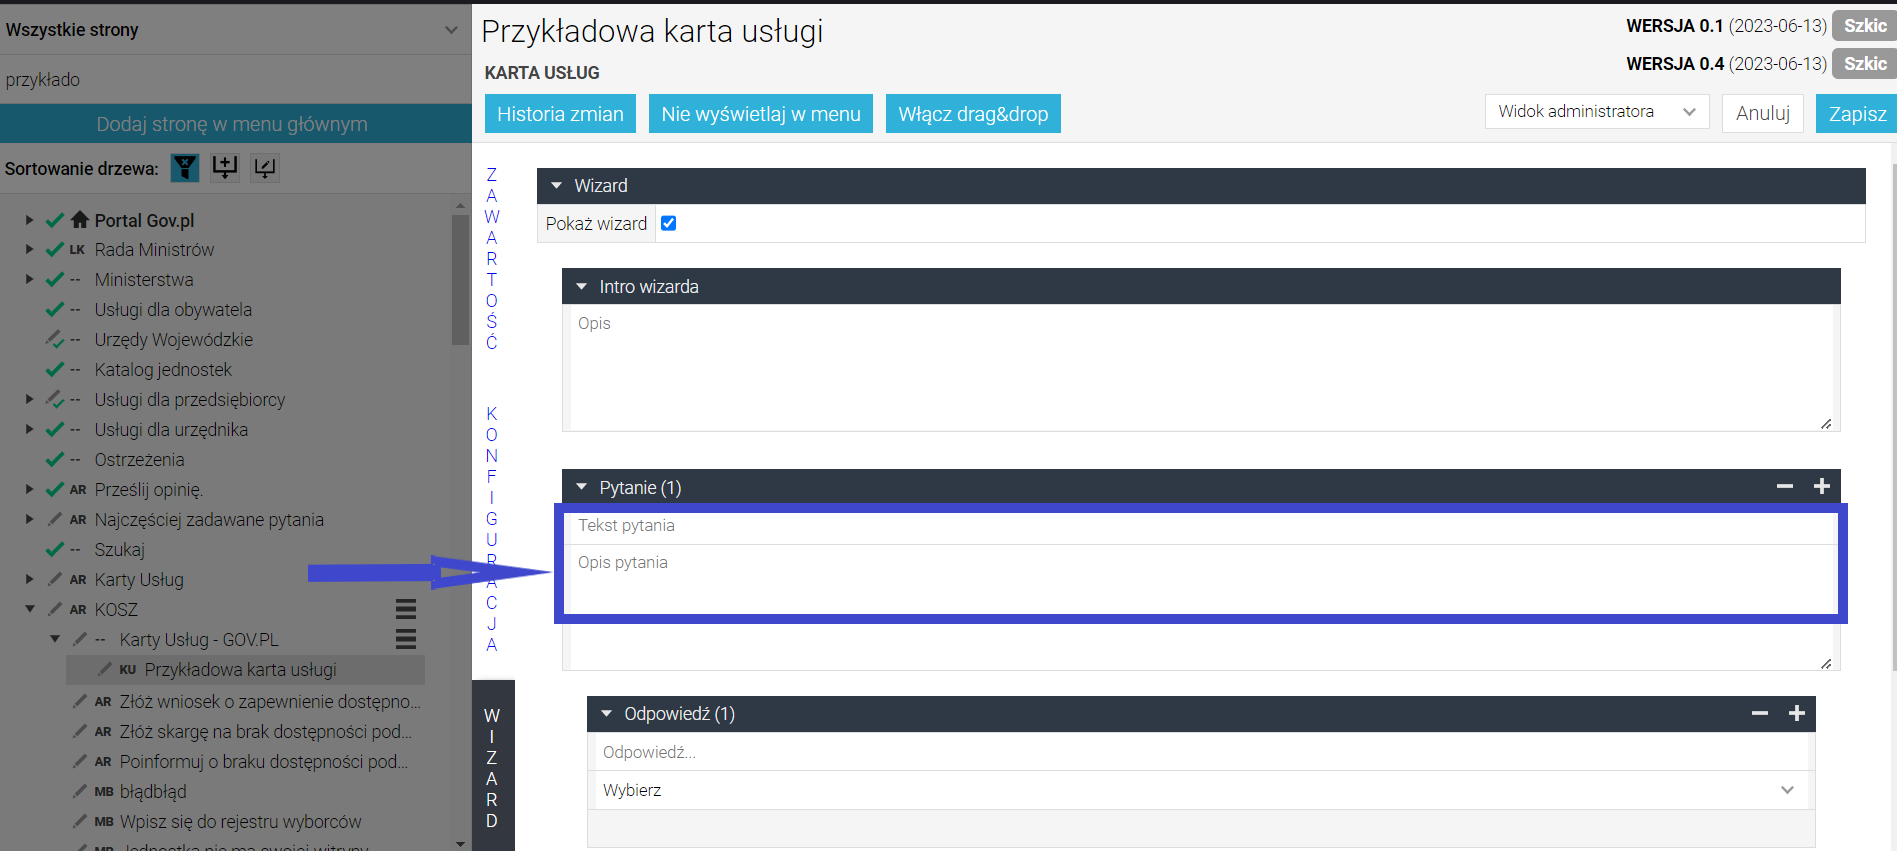Collapse the Wizard section header
The height and width of the screenshot is (851, 1897).
click(1201, 186)
